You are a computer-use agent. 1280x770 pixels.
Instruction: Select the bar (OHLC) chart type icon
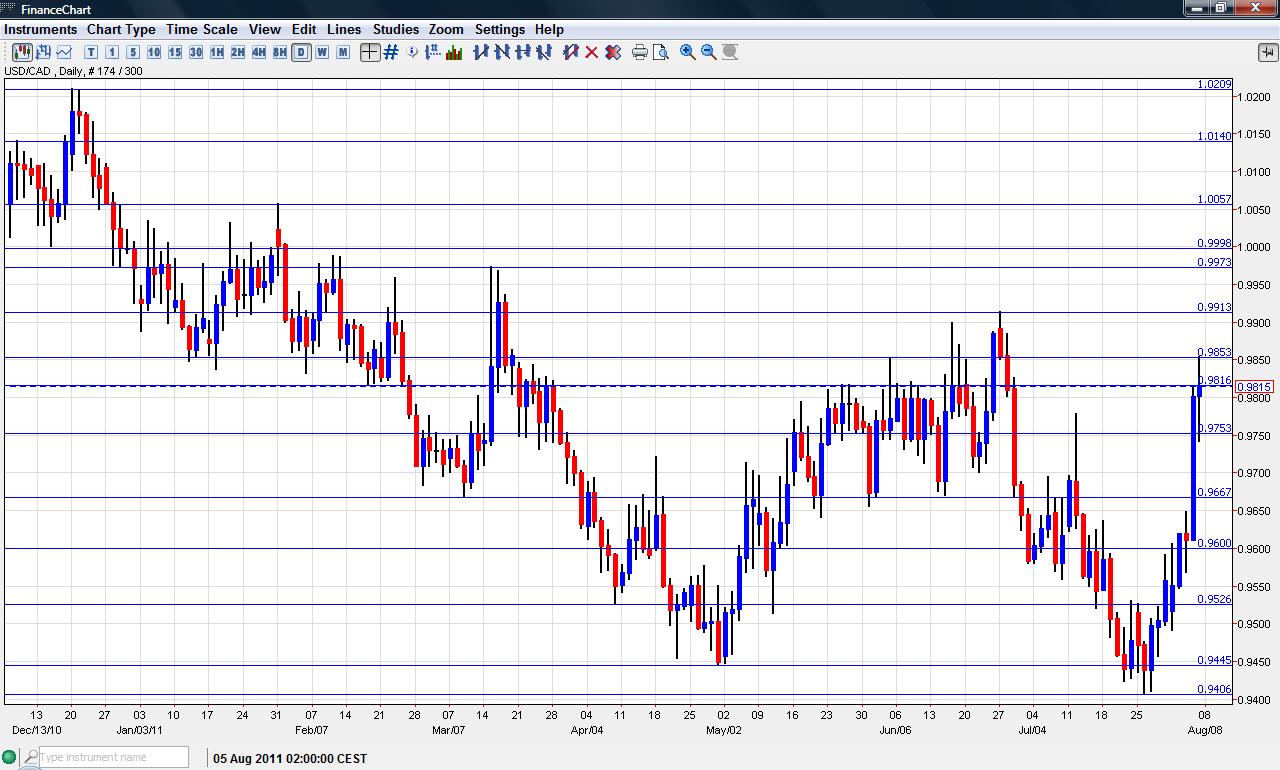[43, 52]
